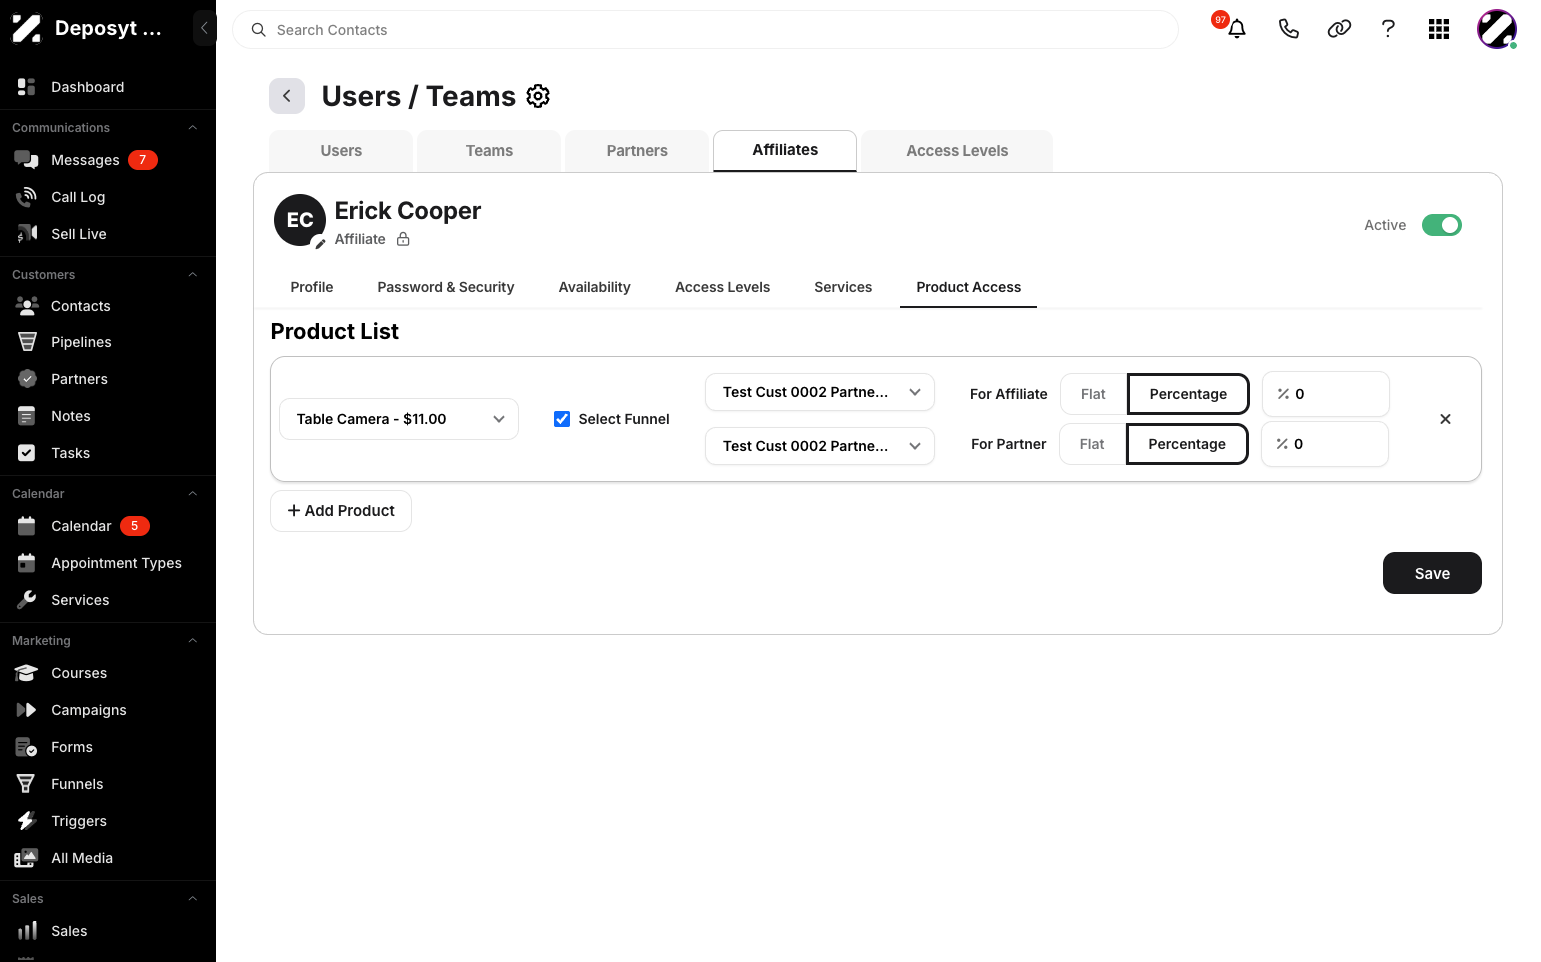Collapse the Marketing sidebar section
Image resolution: width=1541 pixels, height=962 pixels.
coord(193,641)
